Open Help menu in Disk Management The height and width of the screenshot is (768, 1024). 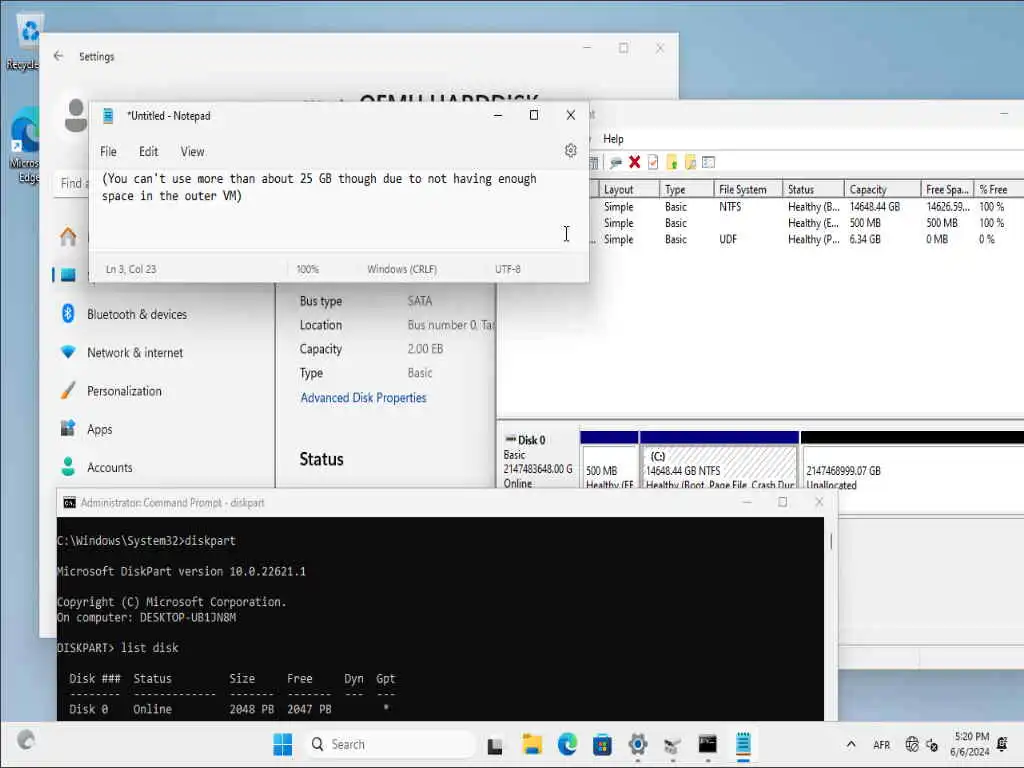613,138
